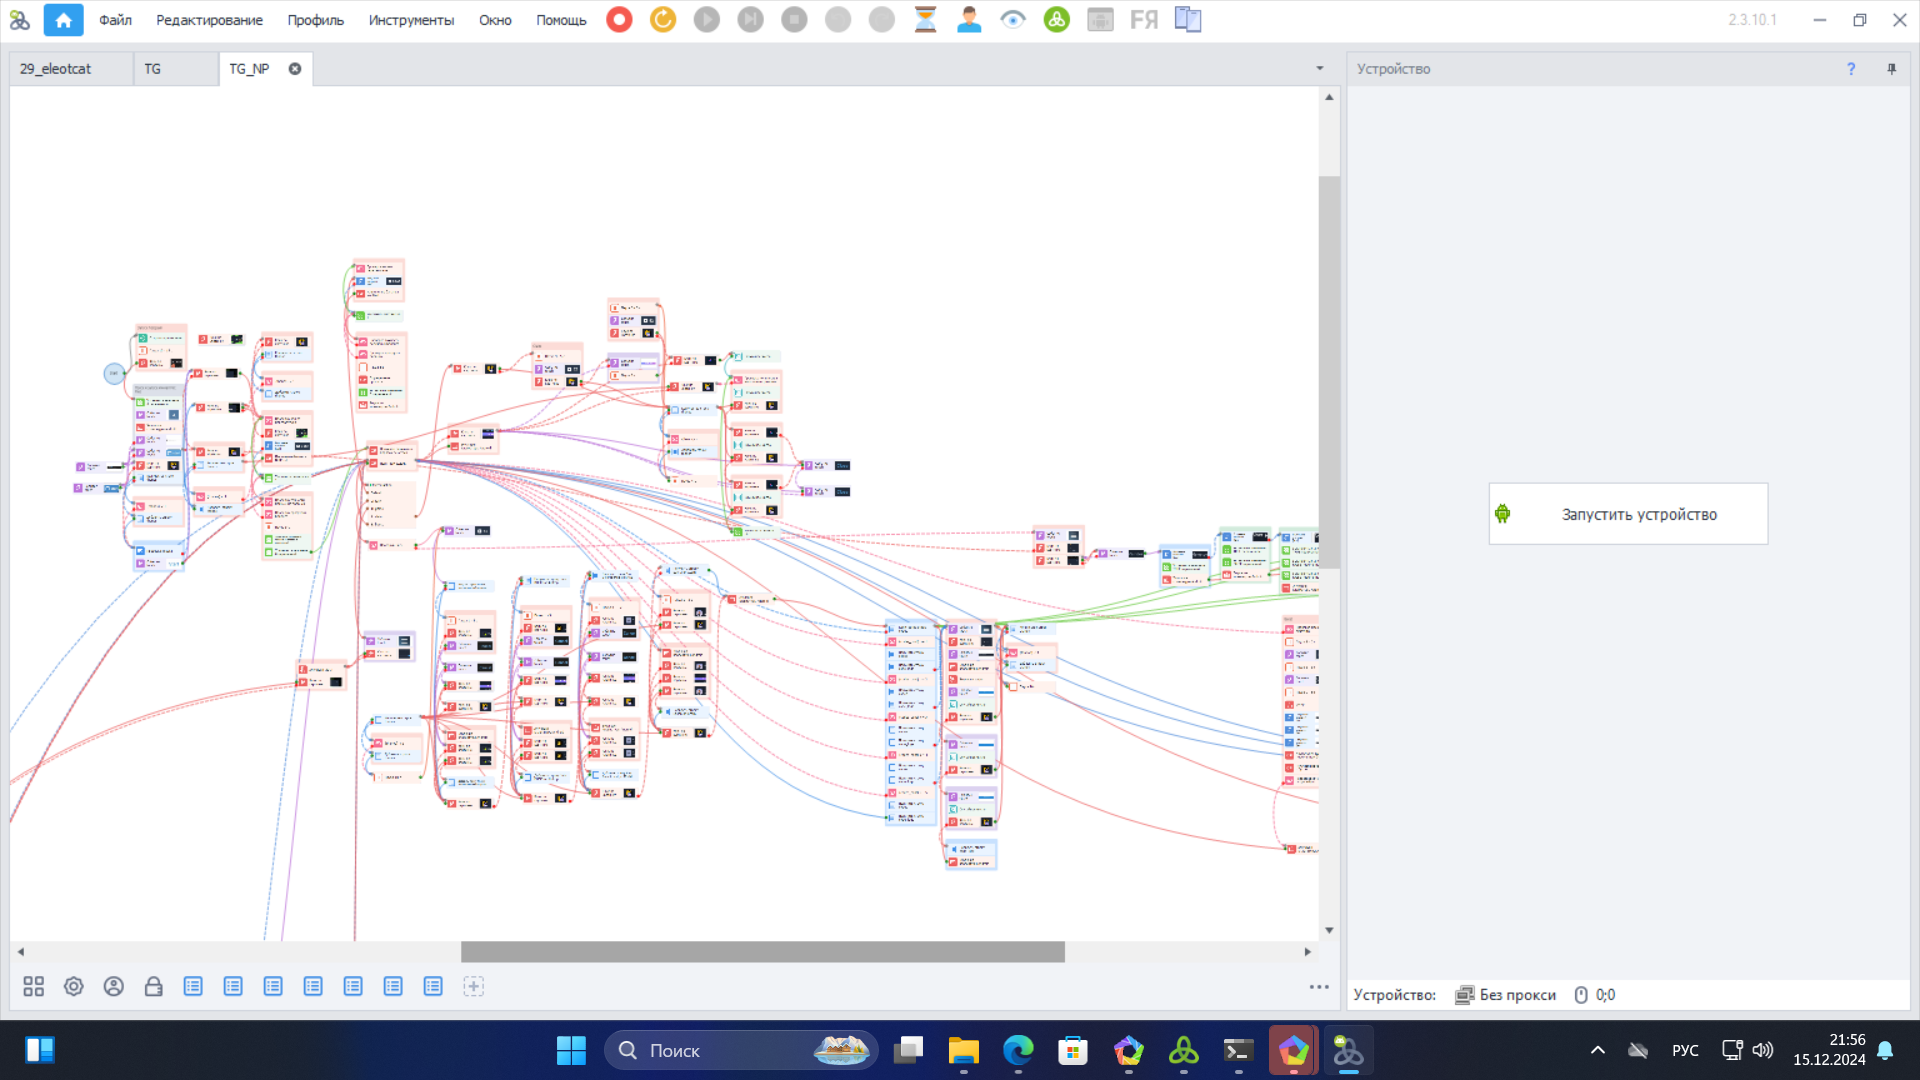Open the list icon left of the add-list plus
This screenshot has width=1920, height=1080.
pos(433,987)
